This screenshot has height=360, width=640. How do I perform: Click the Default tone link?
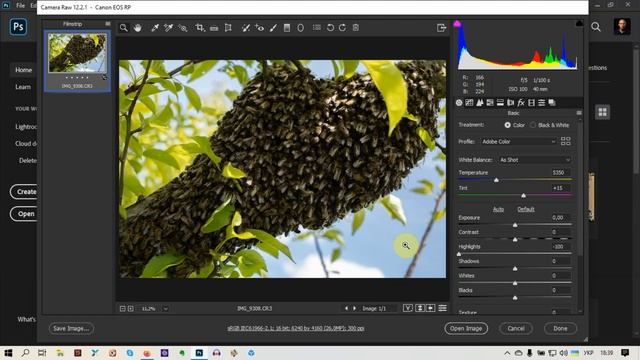(526, 209)
